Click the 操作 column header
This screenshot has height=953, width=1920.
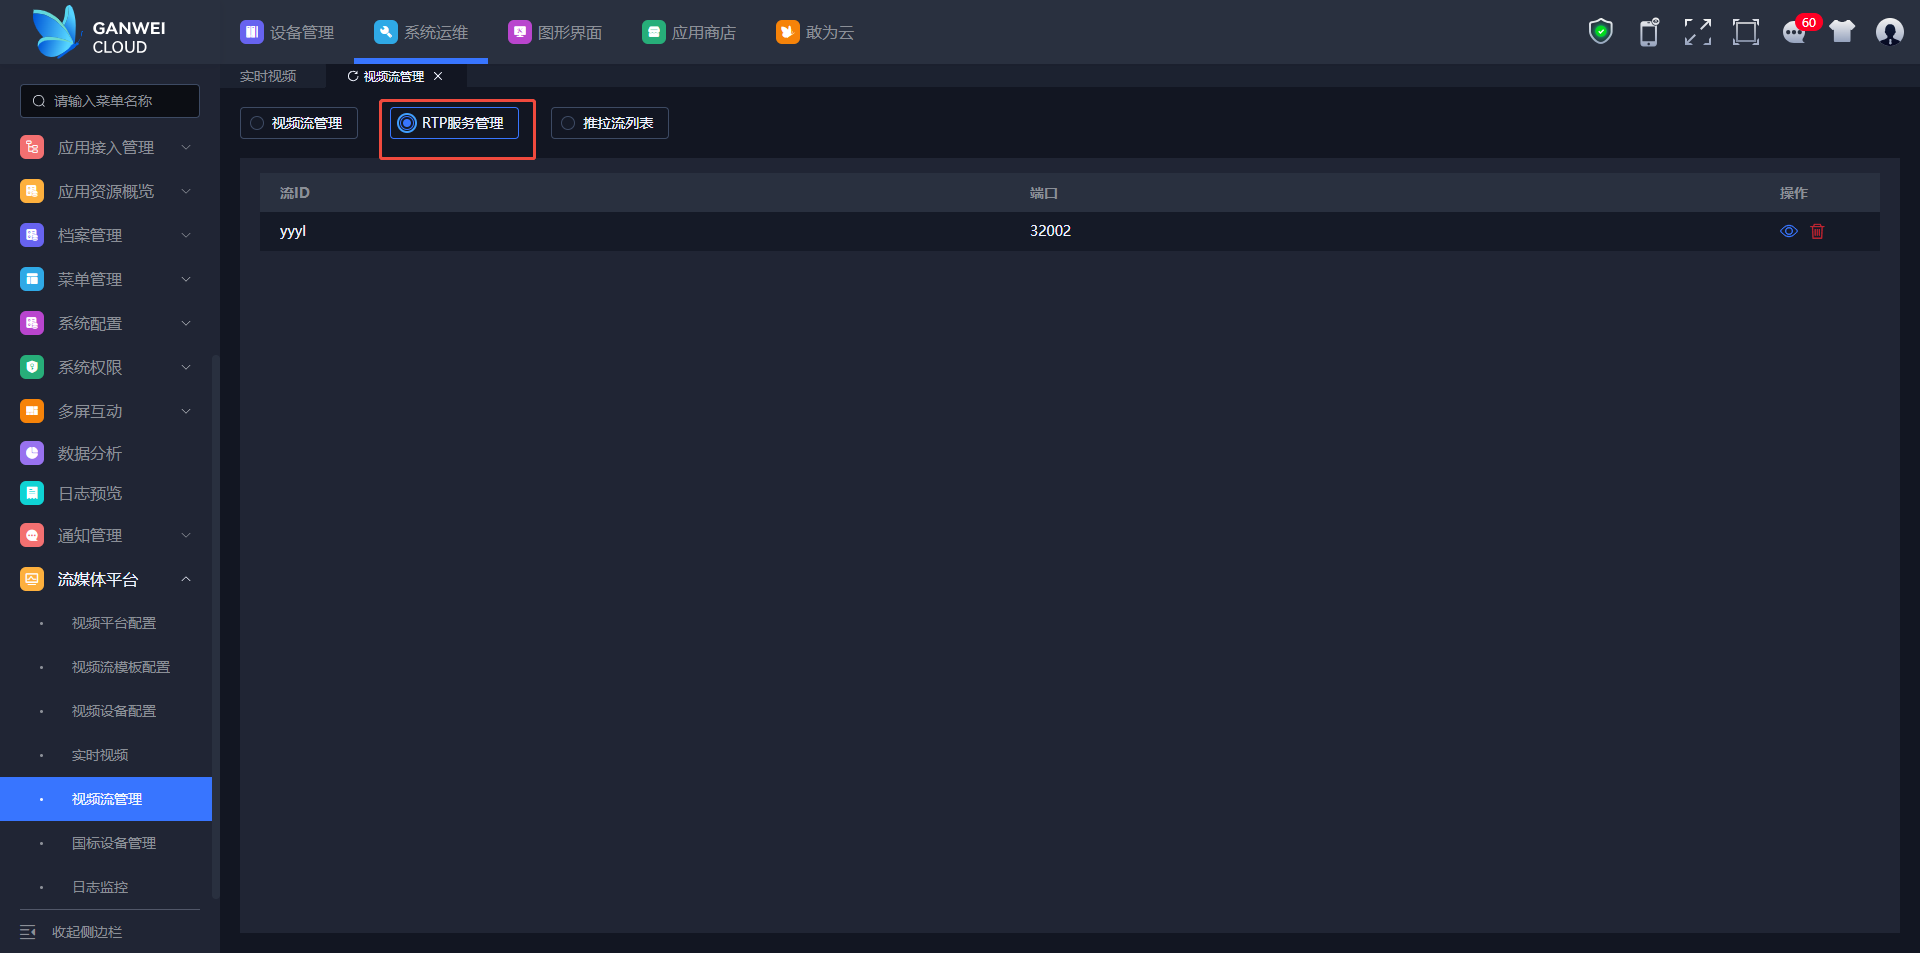click(x=1794, y=193)
